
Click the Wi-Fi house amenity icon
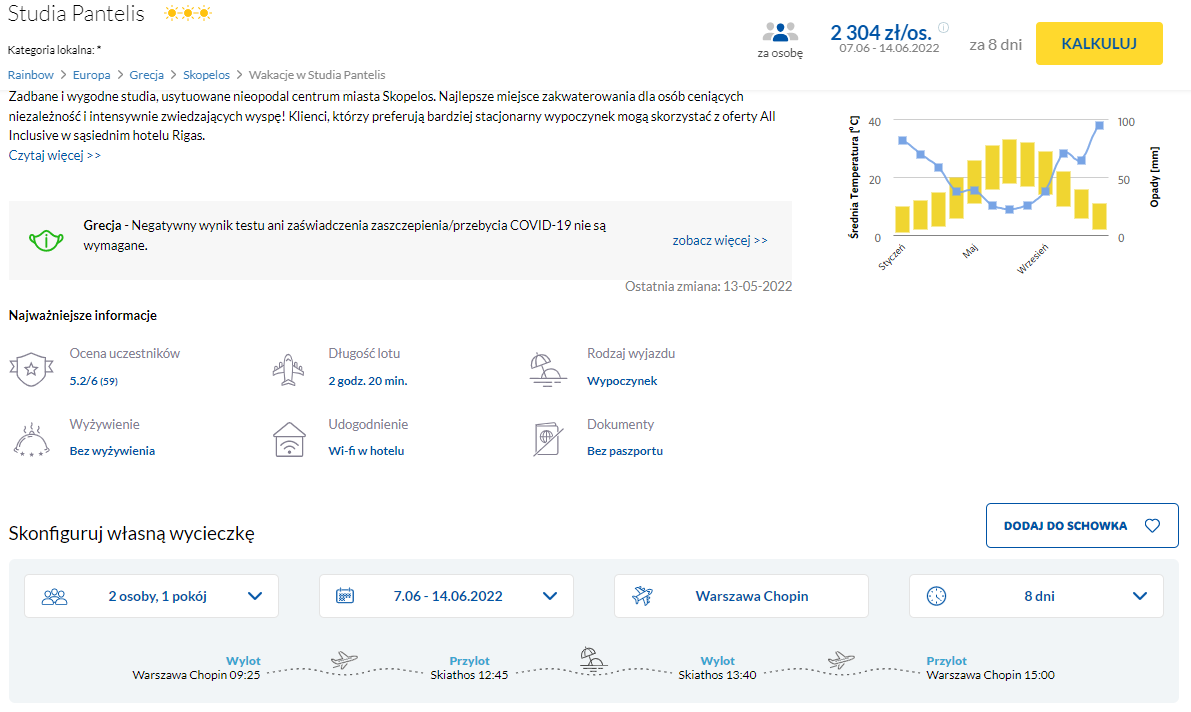click(289, 438)
